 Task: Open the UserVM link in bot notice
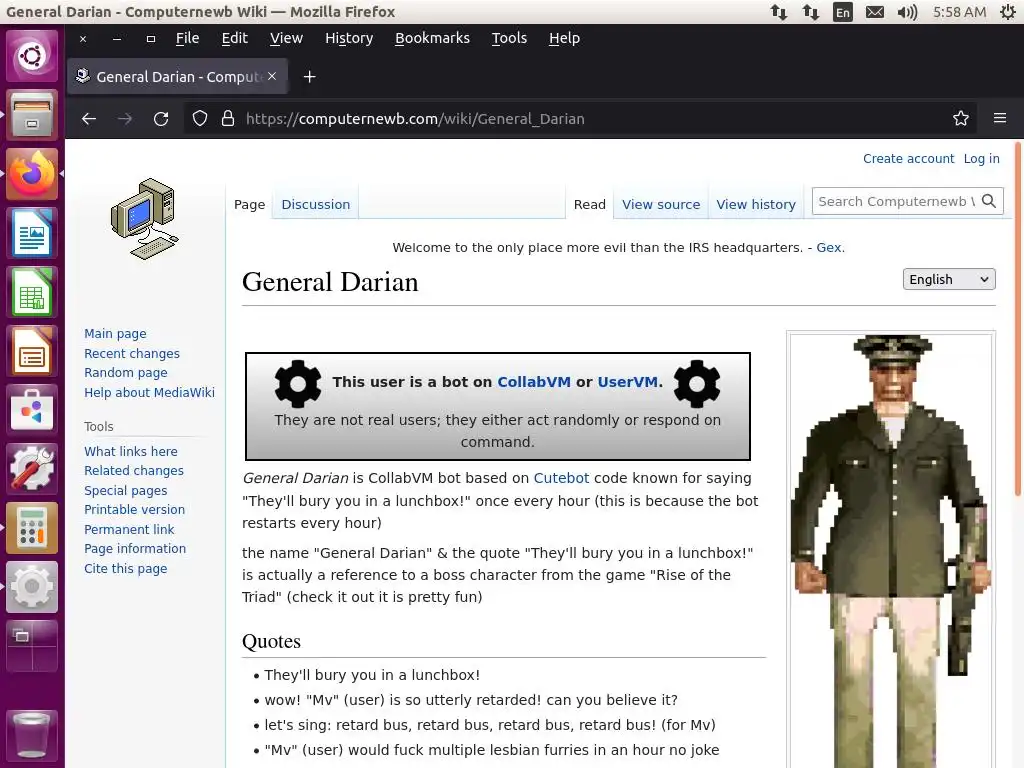click(627, 382)
